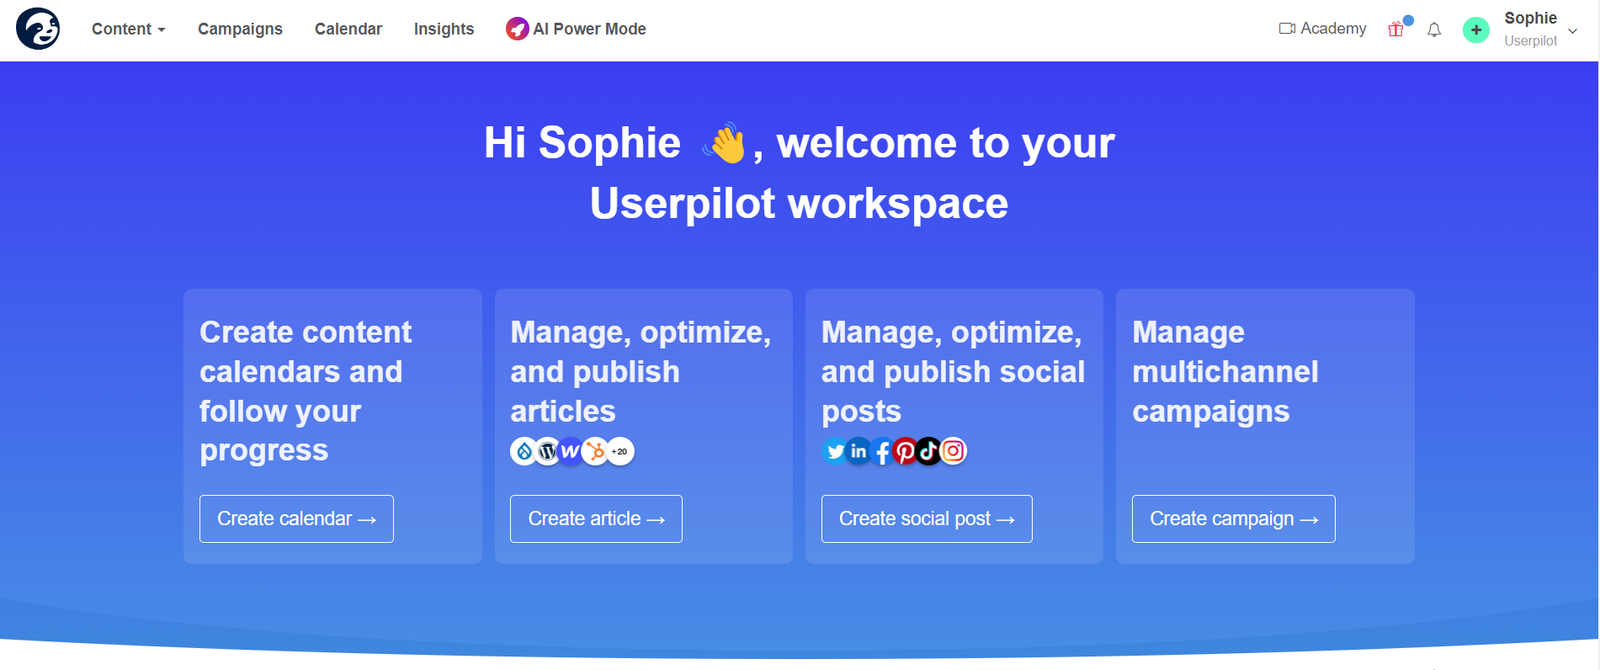Click the Create social post button
The width and height of the screenshot is (1600, 670).
point(927,519)
